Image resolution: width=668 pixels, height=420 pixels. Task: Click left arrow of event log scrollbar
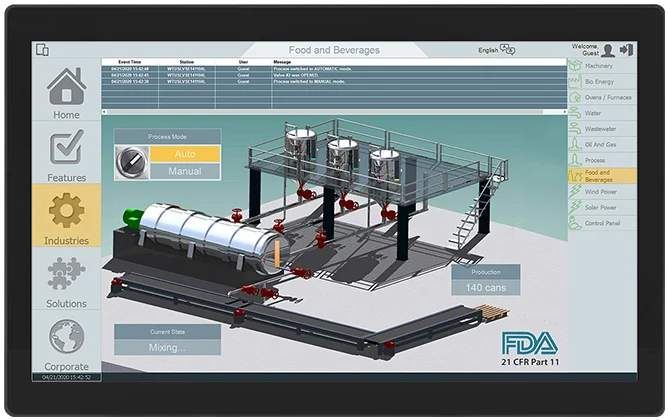tap(104, 112)
